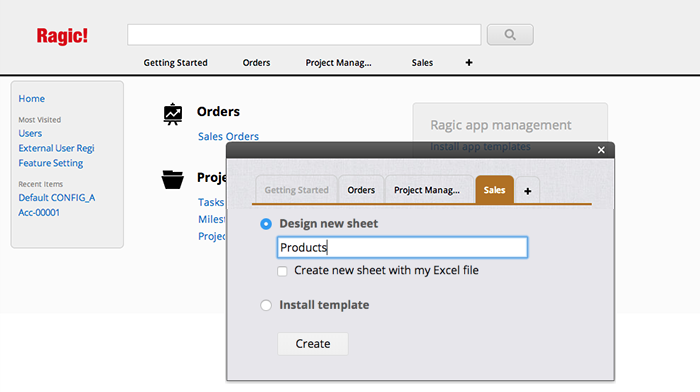Open Getting Started in the top navigation
This screenshot has width=700, height=392.
[175, 63]
